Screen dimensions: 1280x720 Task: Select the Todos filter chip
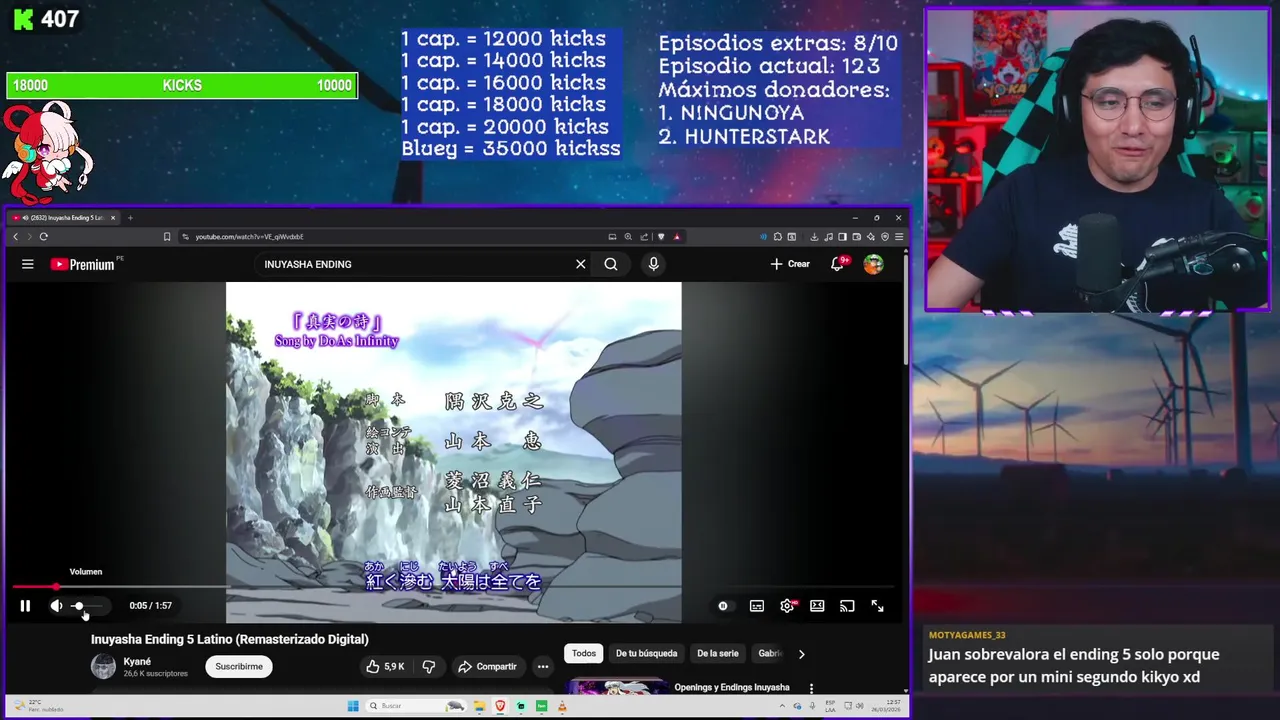(584, 654)
